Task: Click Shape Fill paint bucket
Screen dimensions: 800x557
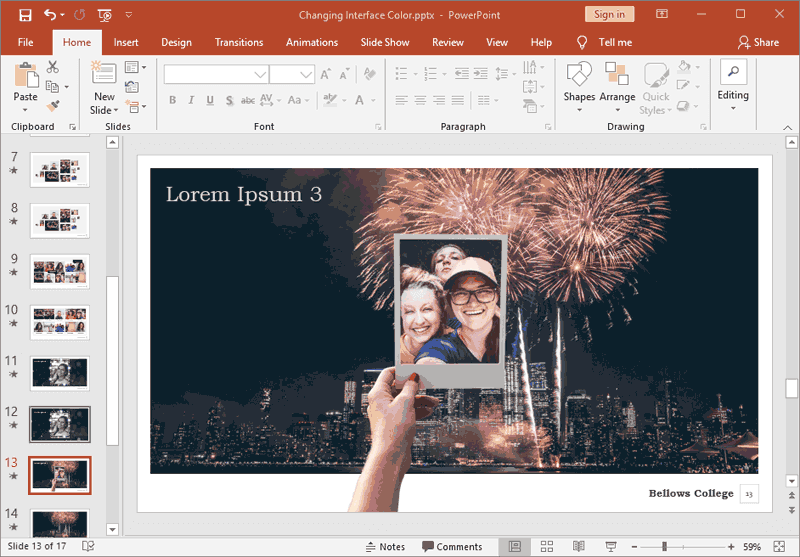Action: 684,66
